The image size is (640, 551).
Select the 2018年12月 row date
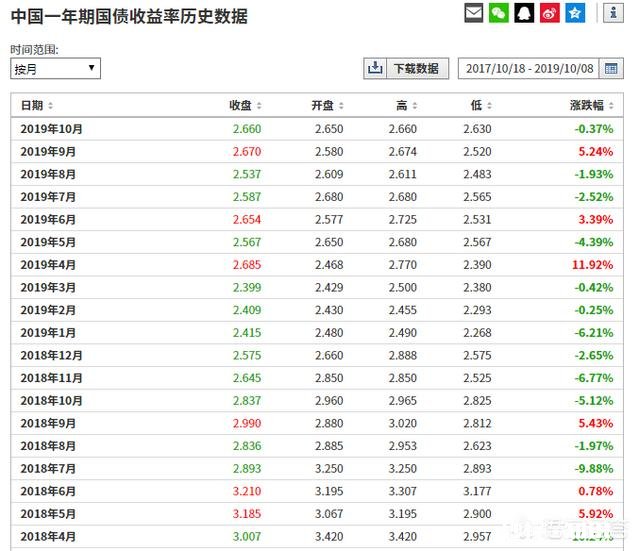(51, 355)
